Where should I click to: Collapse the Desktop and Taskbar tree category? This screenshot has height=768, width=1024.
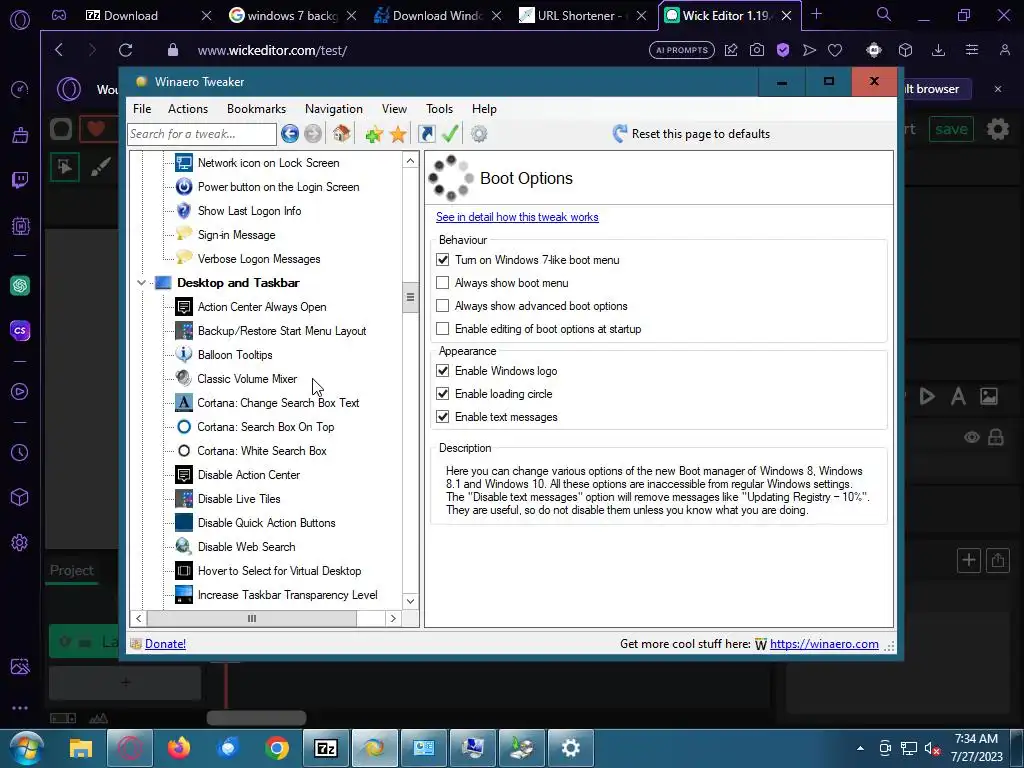pos(141,283)
